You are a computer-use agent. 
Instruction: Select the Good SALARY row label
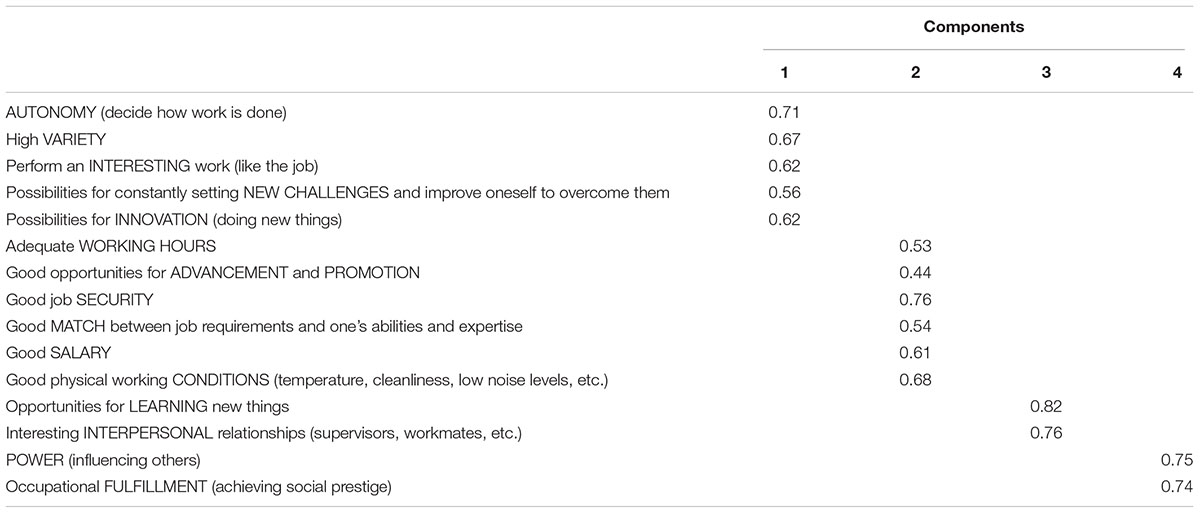tap(58, 353)
